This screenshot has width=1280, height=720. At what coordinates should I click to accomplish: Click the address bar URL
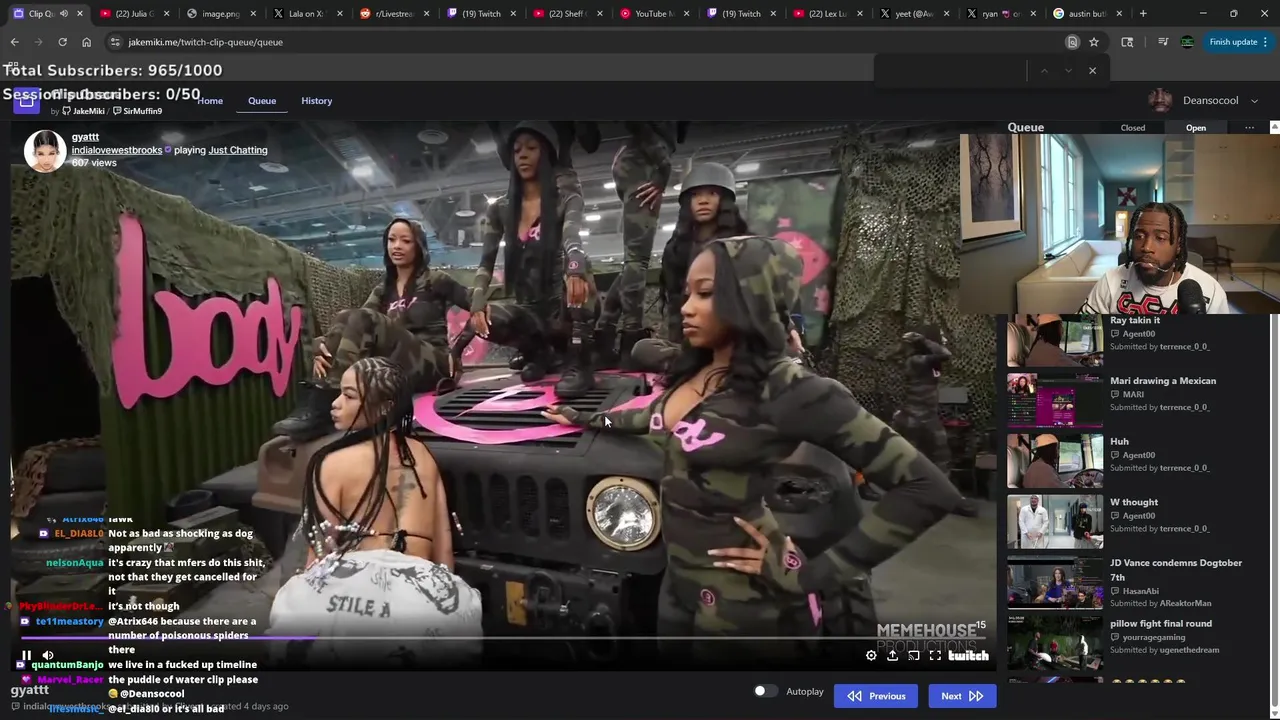click(205, 42)
